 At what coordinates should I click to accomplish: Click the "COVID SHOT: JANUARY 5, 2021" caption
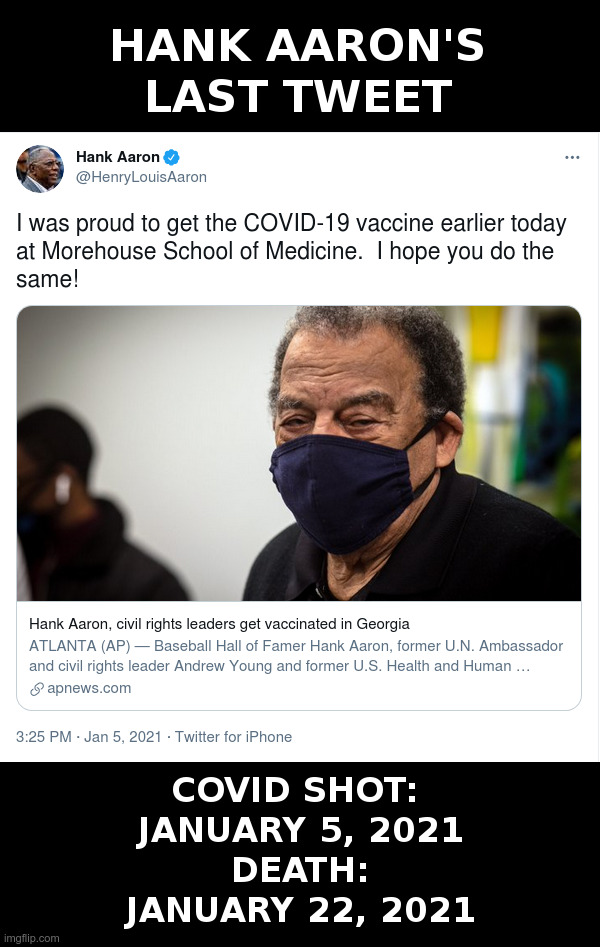[299, 810]
